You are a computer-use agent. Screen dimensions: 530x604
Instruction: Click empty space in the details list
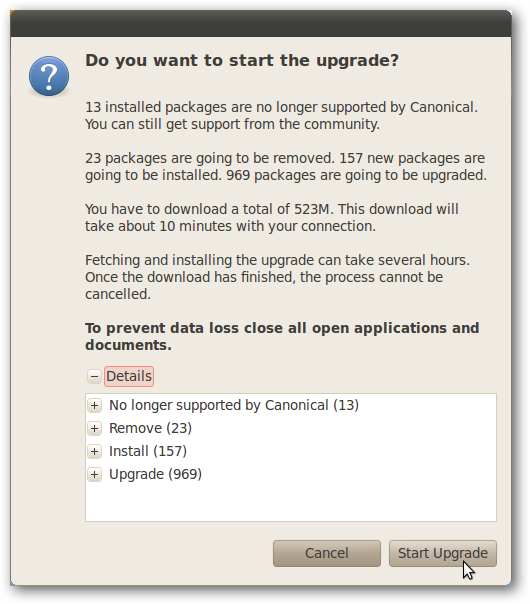pyautogui.click(x=291, y=503)
